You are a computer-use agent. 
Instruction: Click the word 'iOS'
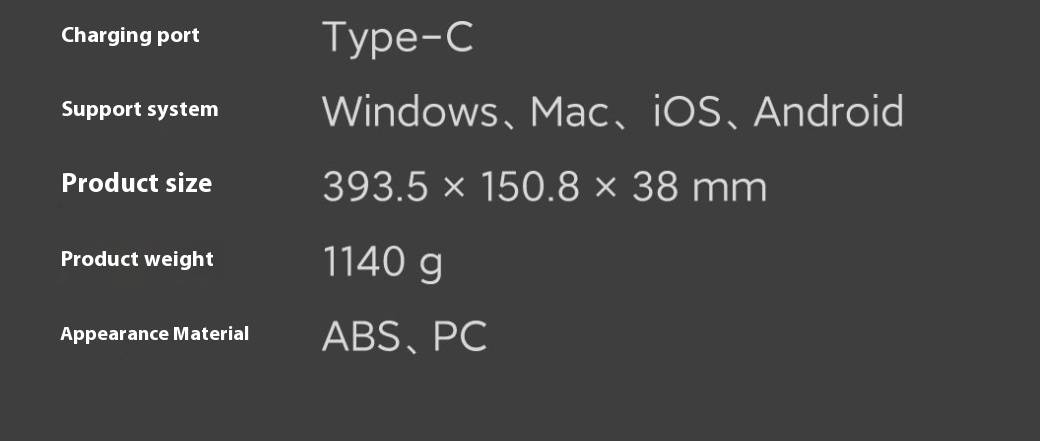coord(687,111)
